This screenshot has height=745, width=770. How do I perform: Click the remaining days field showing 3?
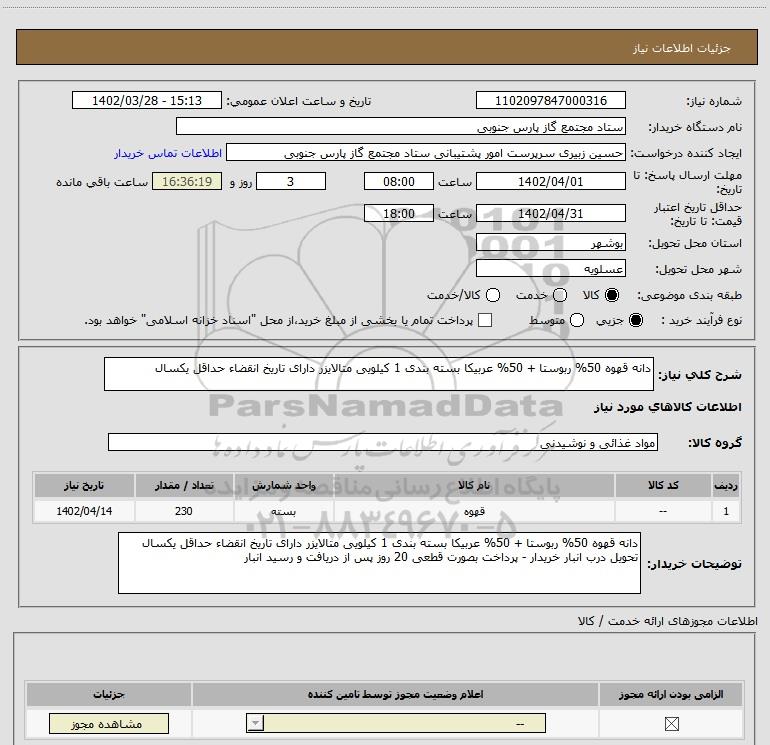click(x=291, y=182)
